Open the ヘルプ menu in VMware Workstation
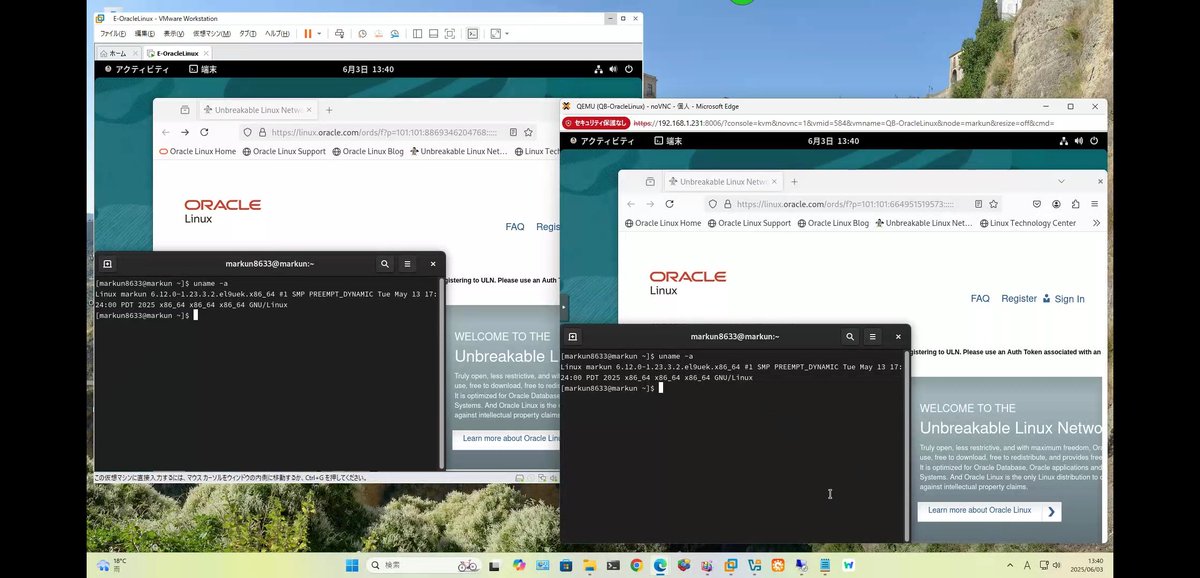1200x578 pixels. 277,34
